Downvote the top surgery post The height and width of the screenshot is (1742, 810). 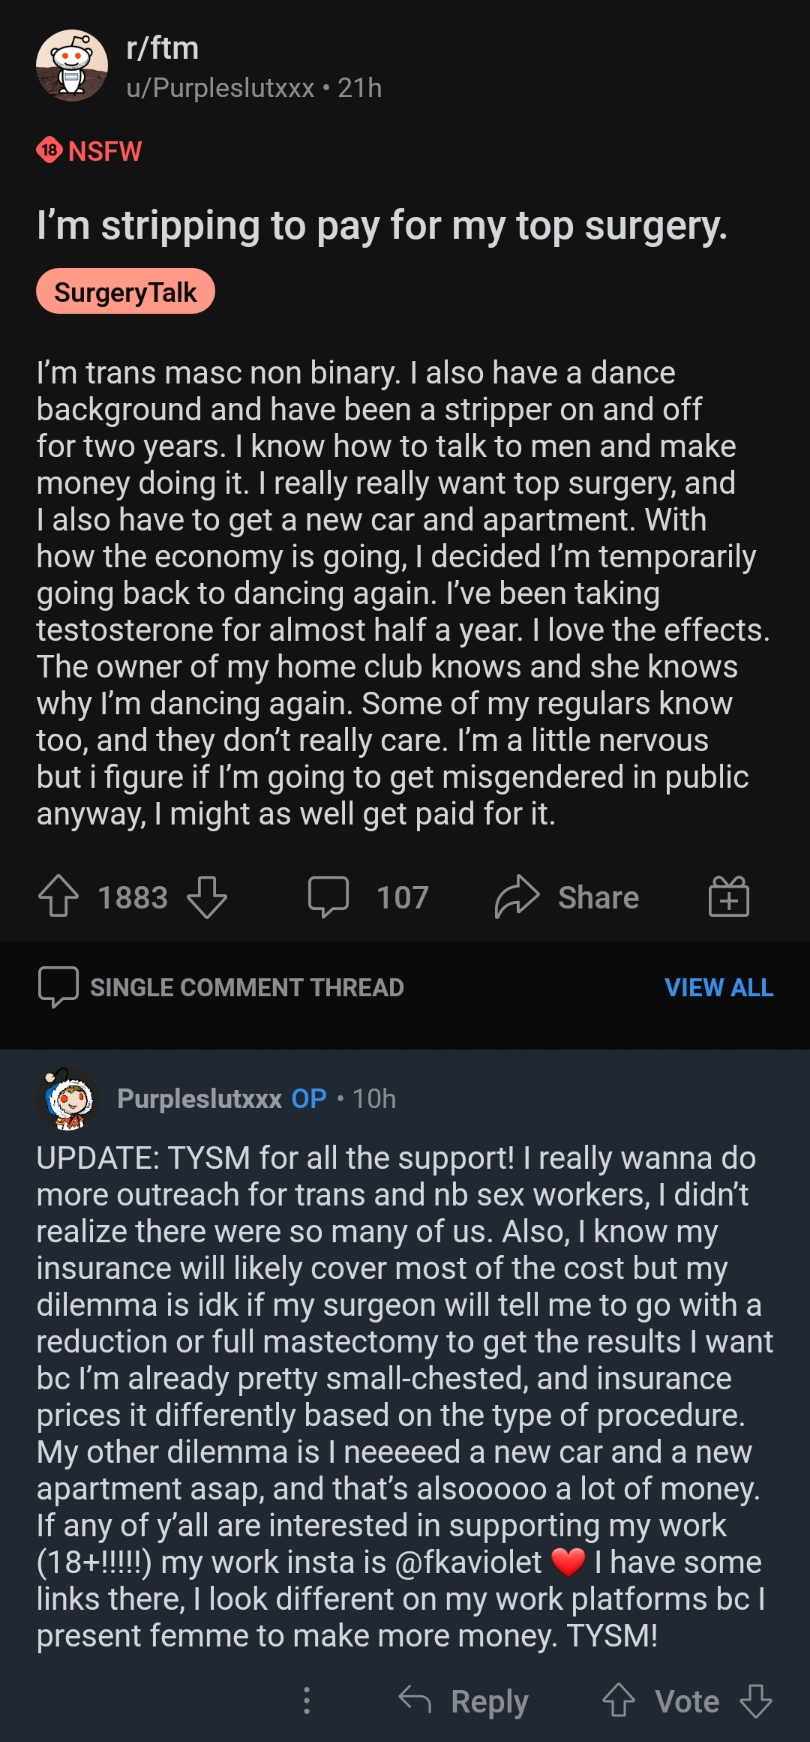[207, 896]
